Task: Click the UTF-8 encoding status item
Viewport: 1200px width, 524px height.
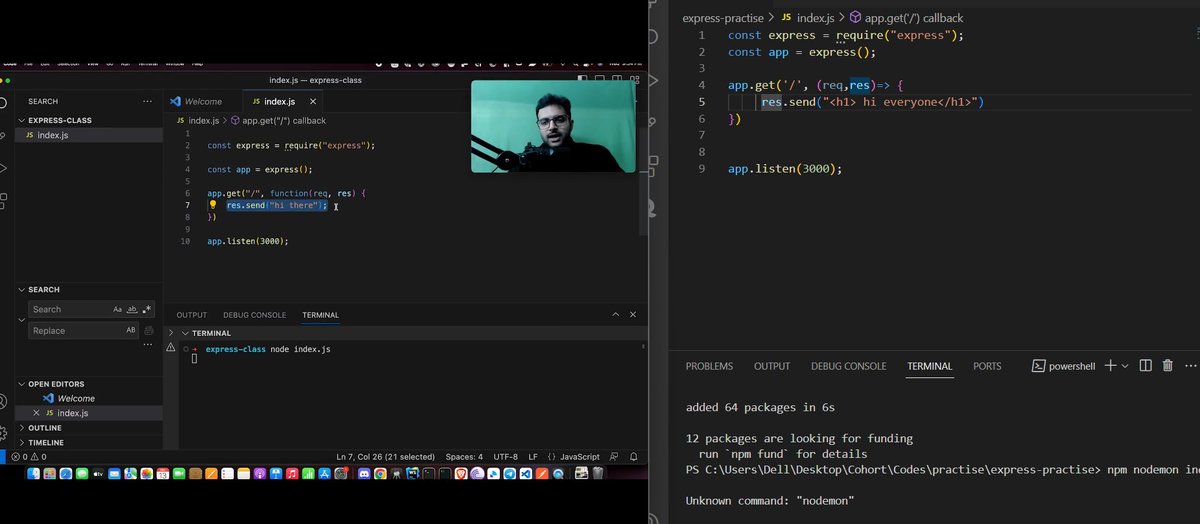Action: [x=505, y=457]
